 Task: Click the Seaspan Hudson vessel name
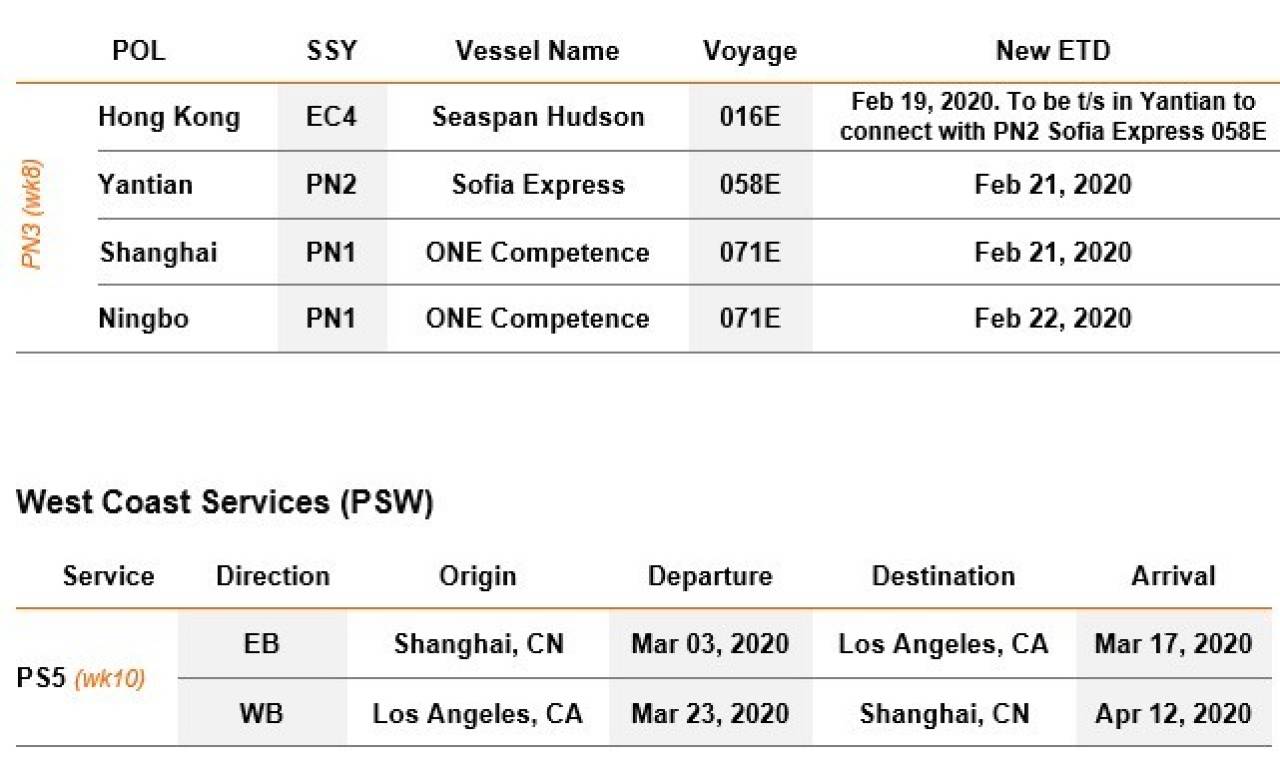[x=538, y=117]
